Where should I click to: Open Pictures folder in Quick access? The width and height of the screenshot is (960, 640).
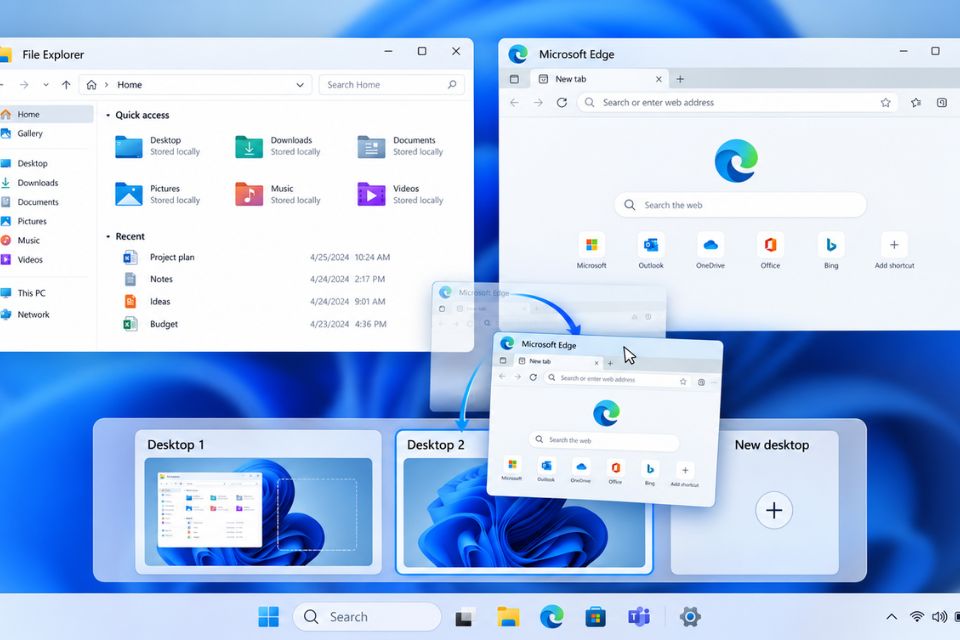click(x=158, y=195)
